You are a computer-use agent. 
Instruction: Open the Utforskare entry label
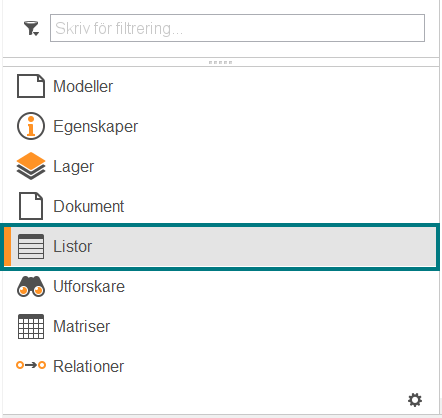pos(89,286)
